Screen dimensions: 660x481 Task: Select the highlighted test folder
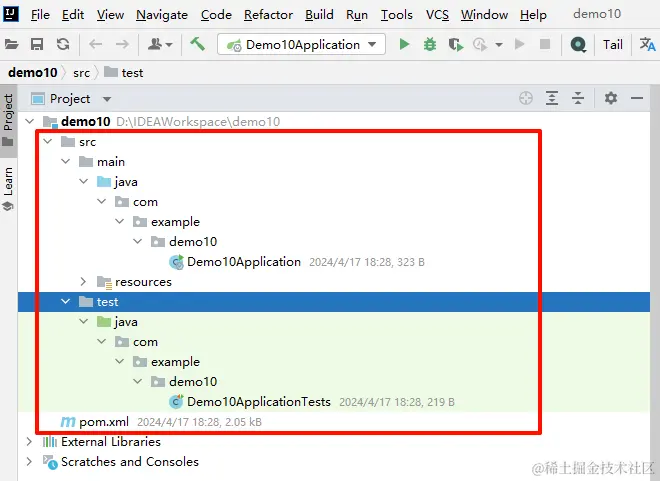point(334,302)
